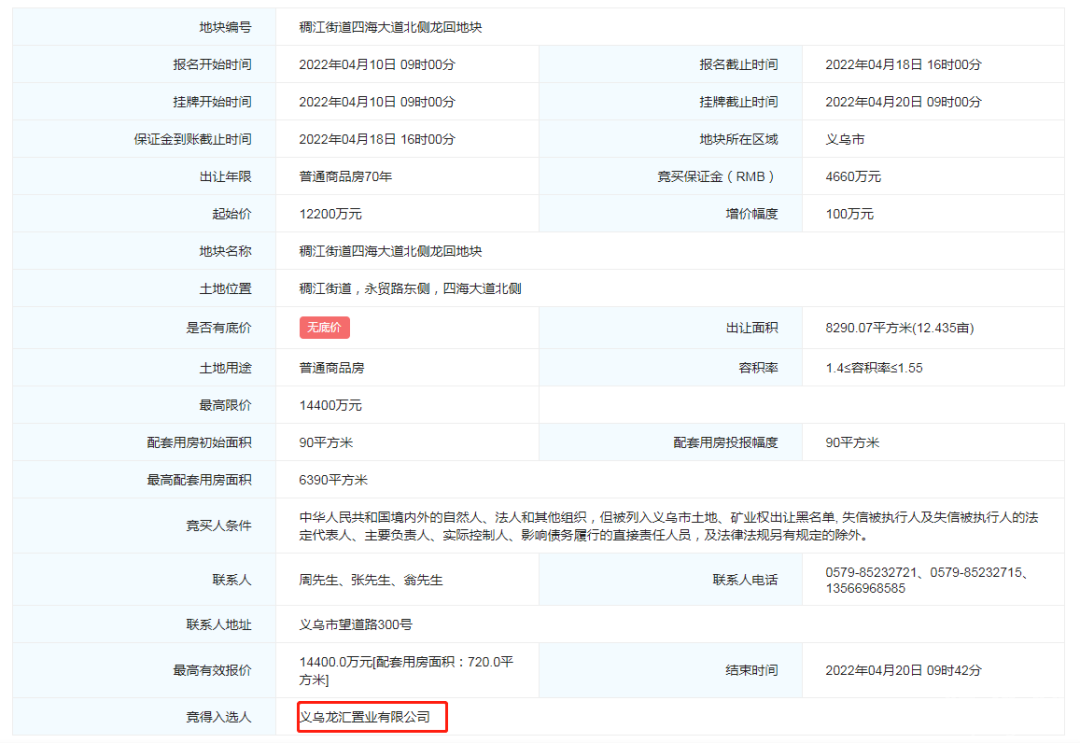1080x743 pixels.
Task: Click the 最高有效报价 bid value
Action: pos(405,670)
